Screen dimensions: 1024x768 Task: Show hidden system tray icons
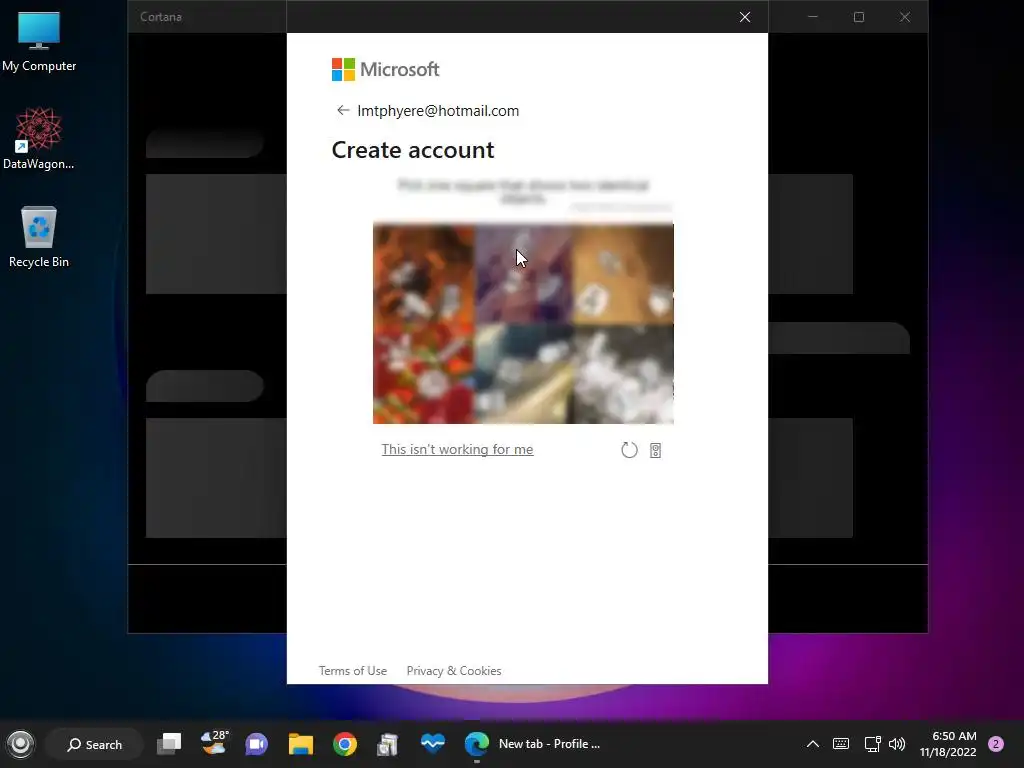[812, 744]
